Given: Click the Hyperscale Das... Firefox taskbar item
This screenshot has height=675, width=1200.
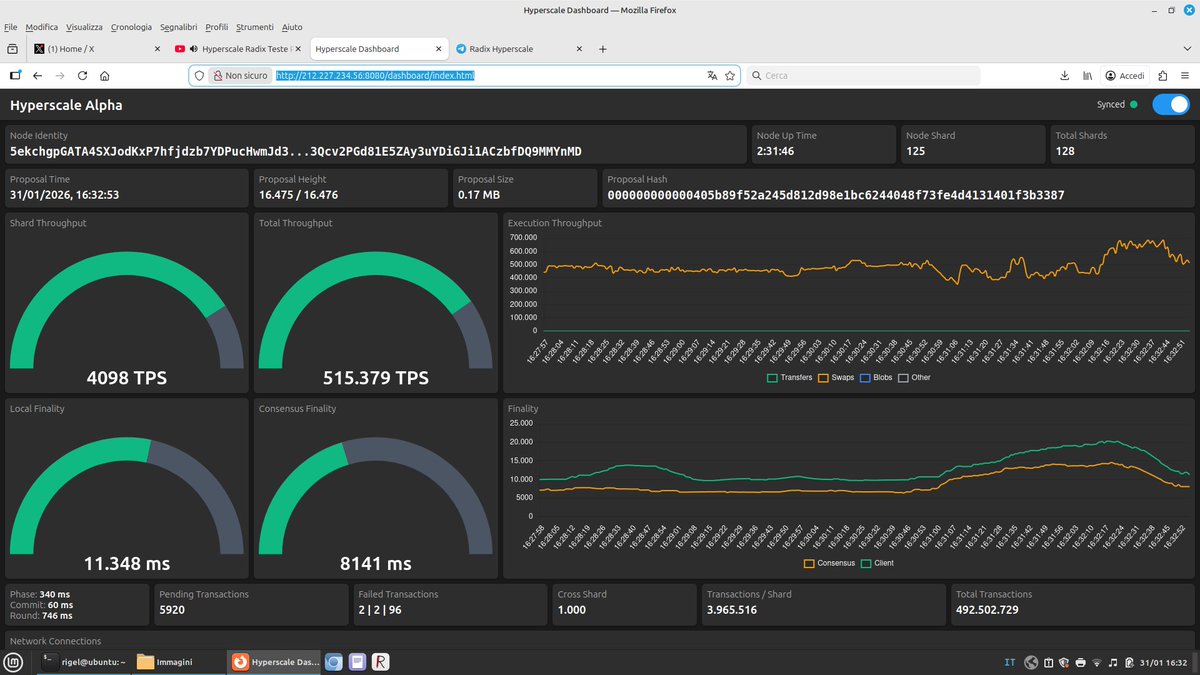Looking at the screenshot, I should [273, 662].
